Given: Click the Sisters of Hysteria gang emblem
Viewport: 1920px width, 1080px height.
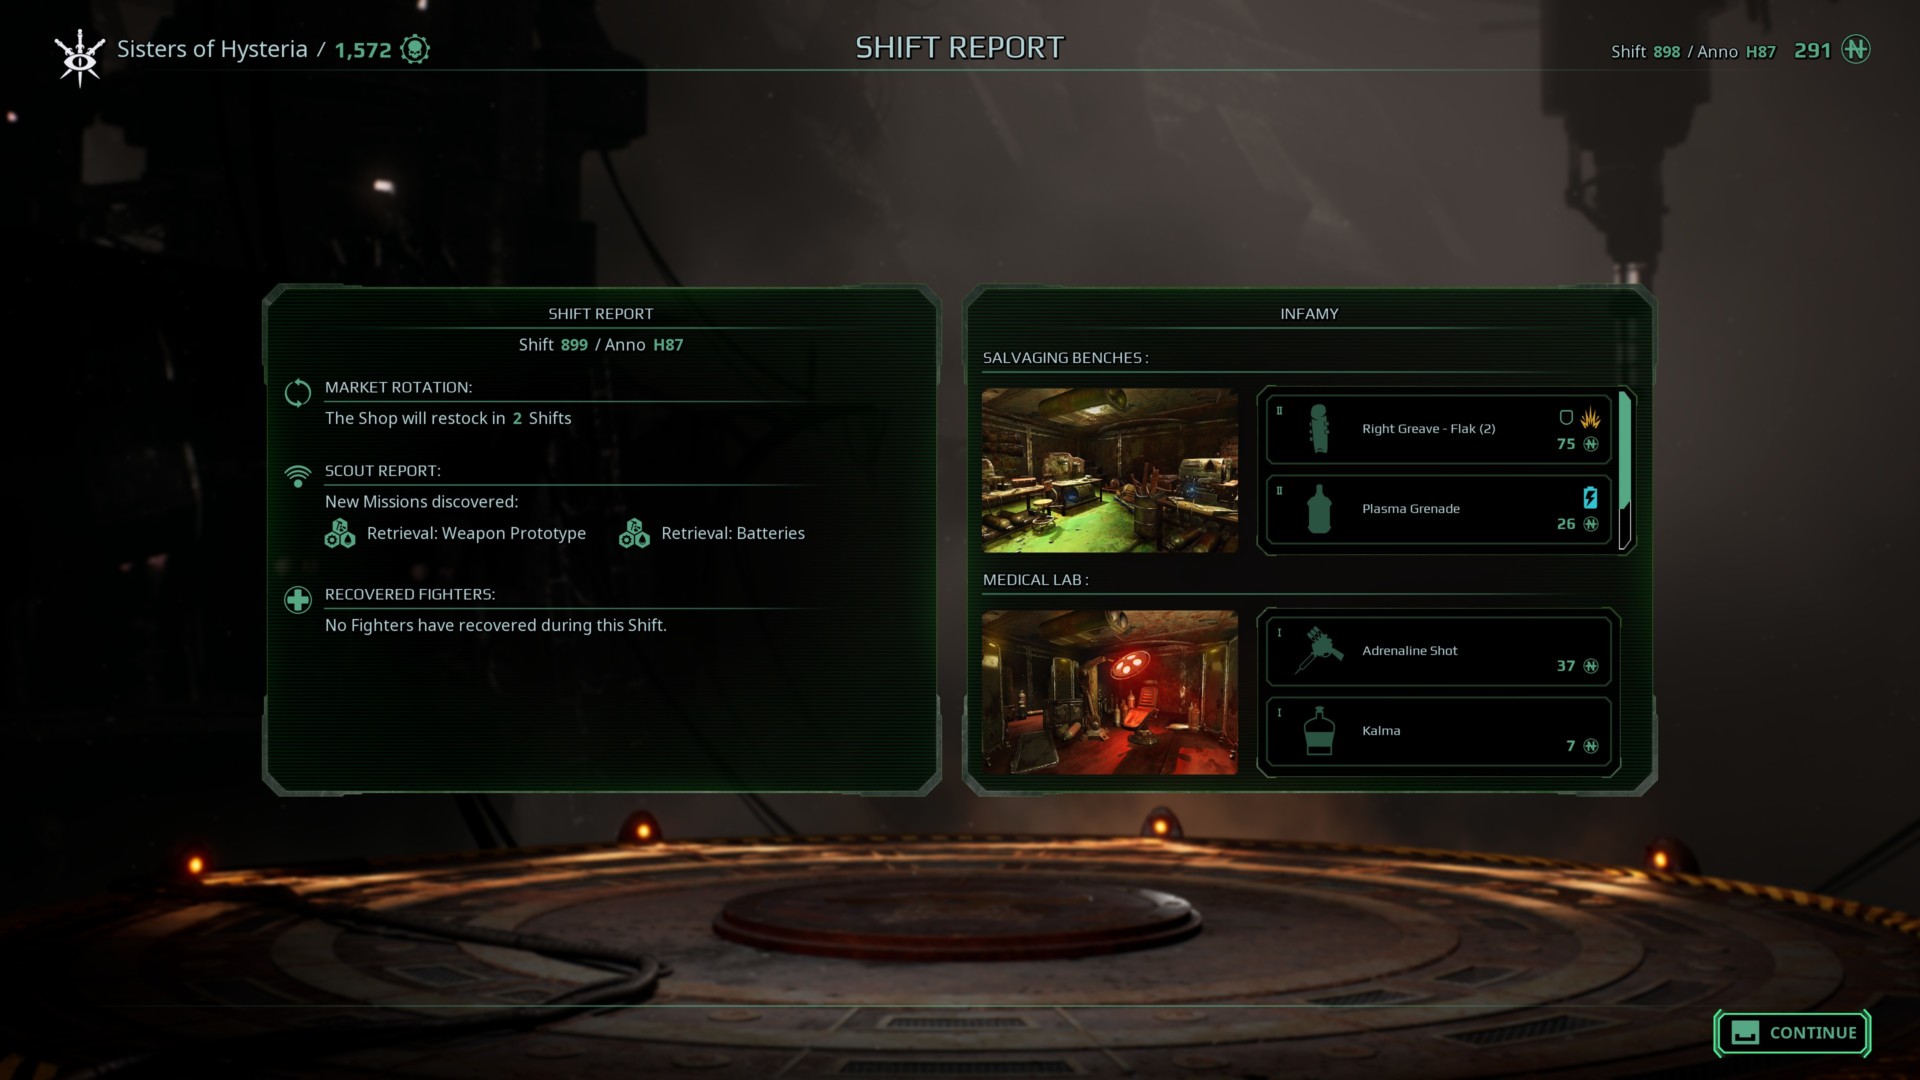Looking at the screenshot, I should tap(79, 57).
